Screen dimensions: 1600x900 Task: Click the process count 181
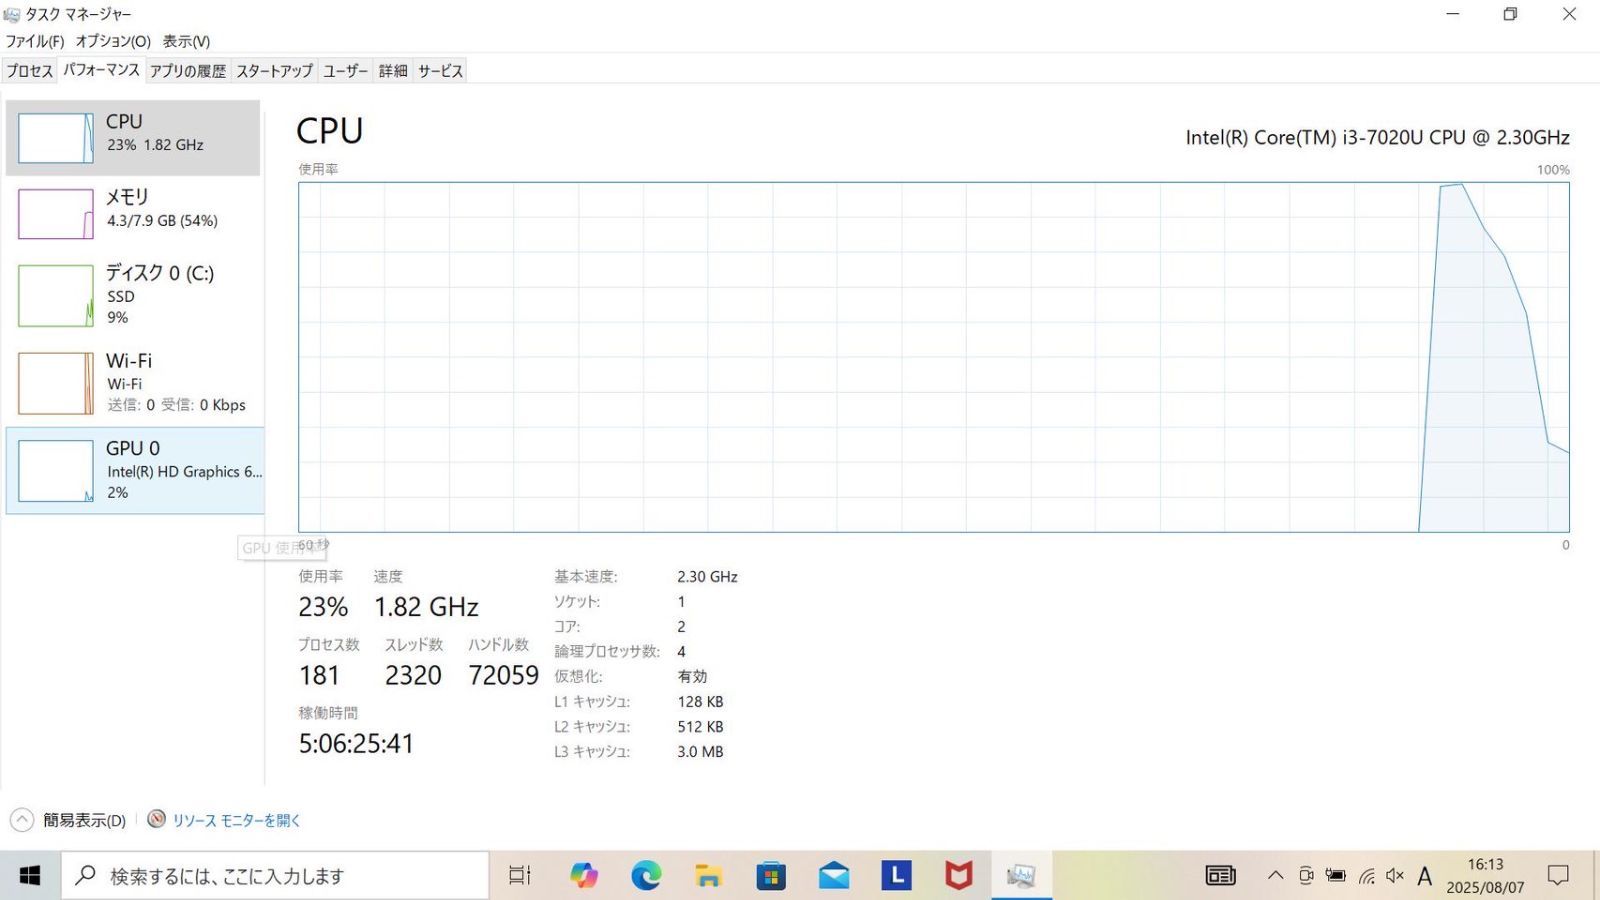tap(319, 676)
